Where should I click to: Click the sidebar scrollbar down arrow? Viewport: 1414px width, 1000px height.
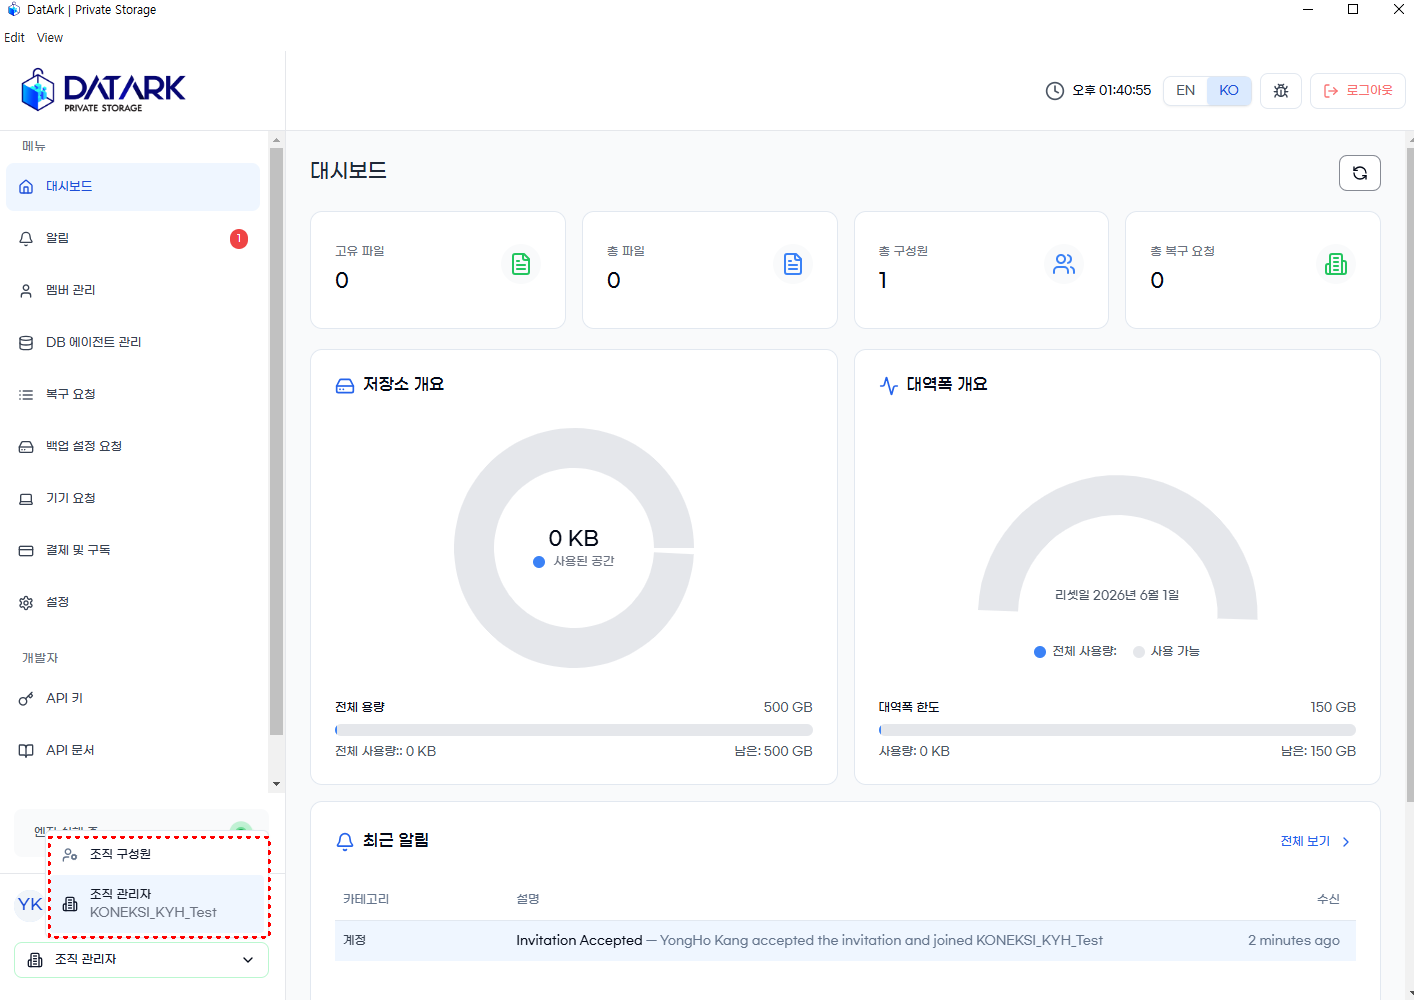pyautogui.click(x=277, y=785)
